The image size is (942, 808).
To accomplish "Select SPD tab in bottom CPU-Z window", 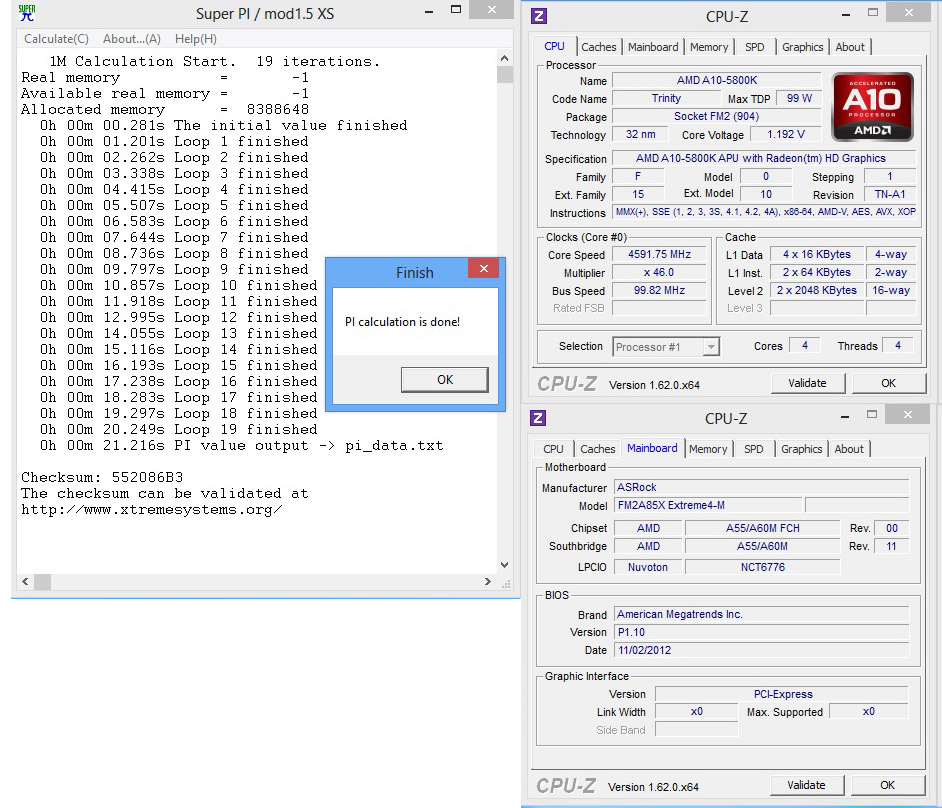I will [753, 449].
